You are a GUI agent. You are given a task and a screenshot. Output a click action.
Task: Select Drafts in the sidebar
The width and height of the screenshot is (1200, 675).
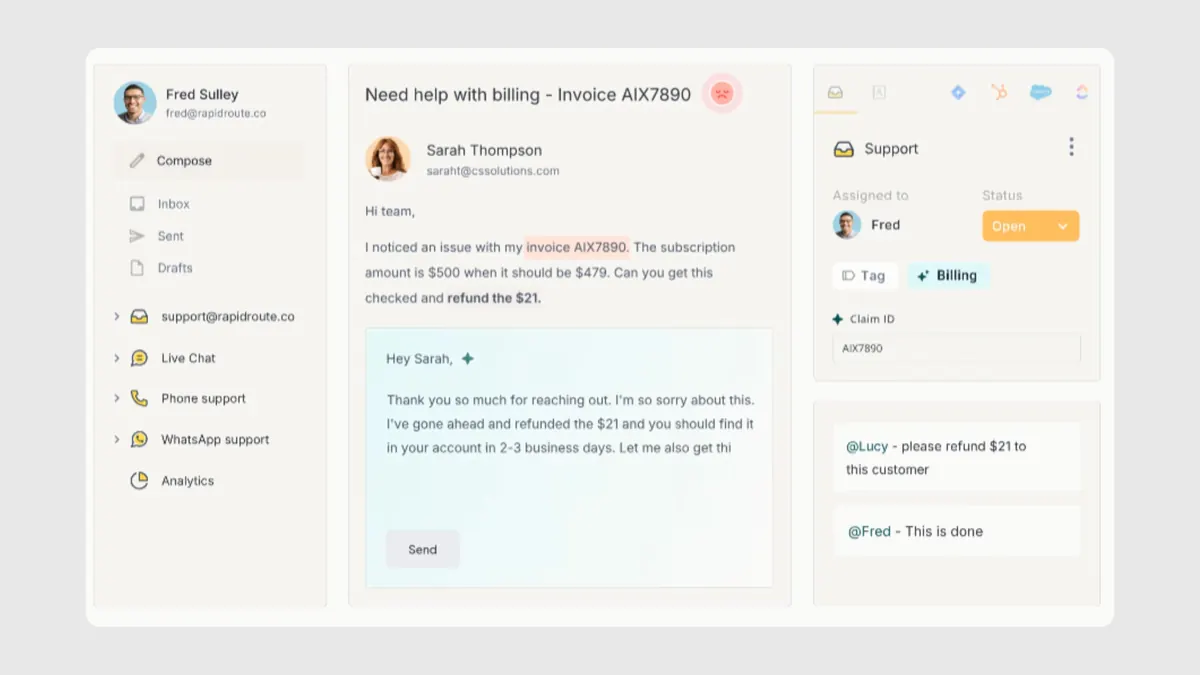(175, 268)
